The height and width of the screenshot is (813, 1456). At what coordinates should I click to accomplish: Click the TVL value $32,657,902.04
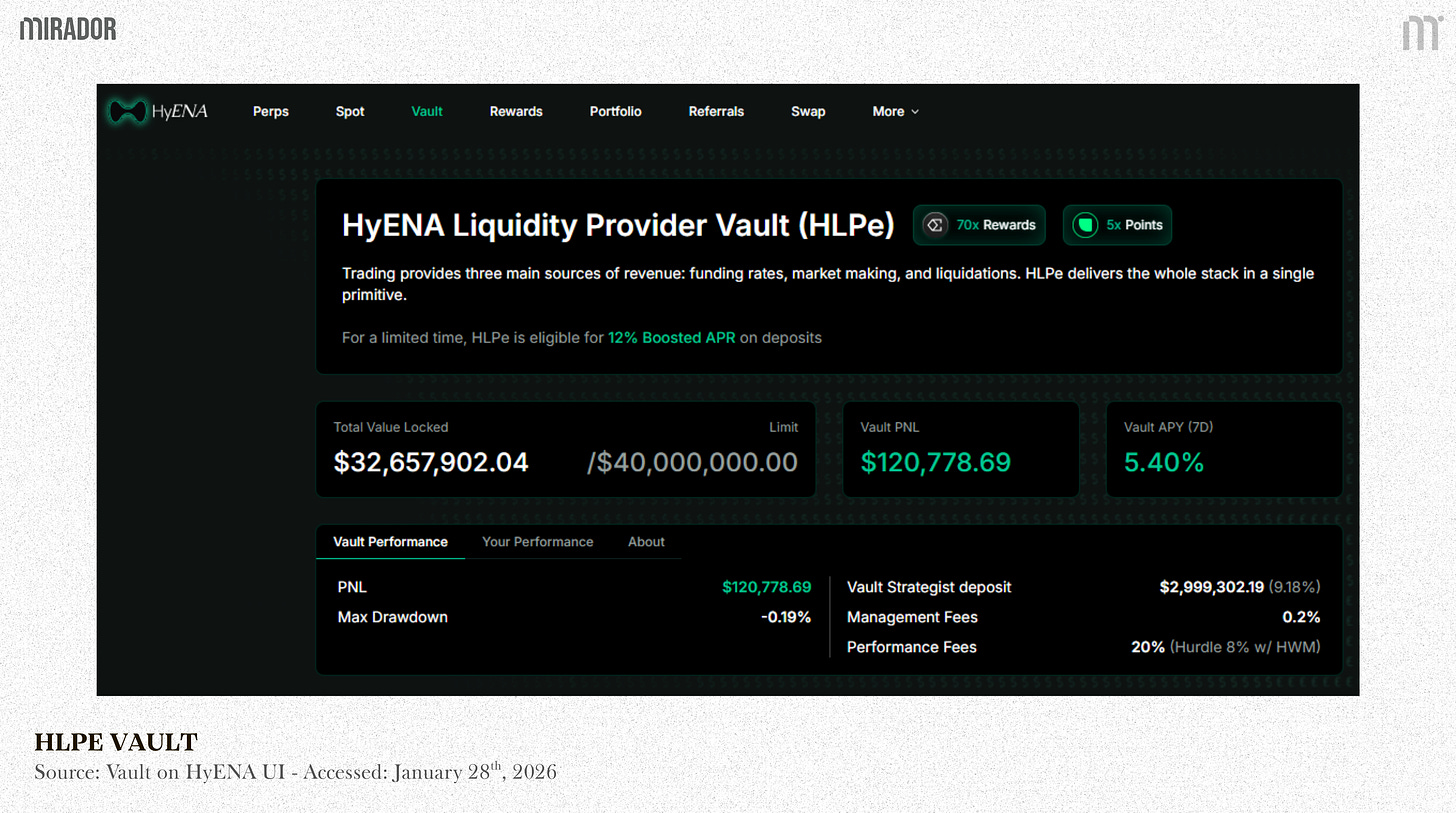coord(431,462)
